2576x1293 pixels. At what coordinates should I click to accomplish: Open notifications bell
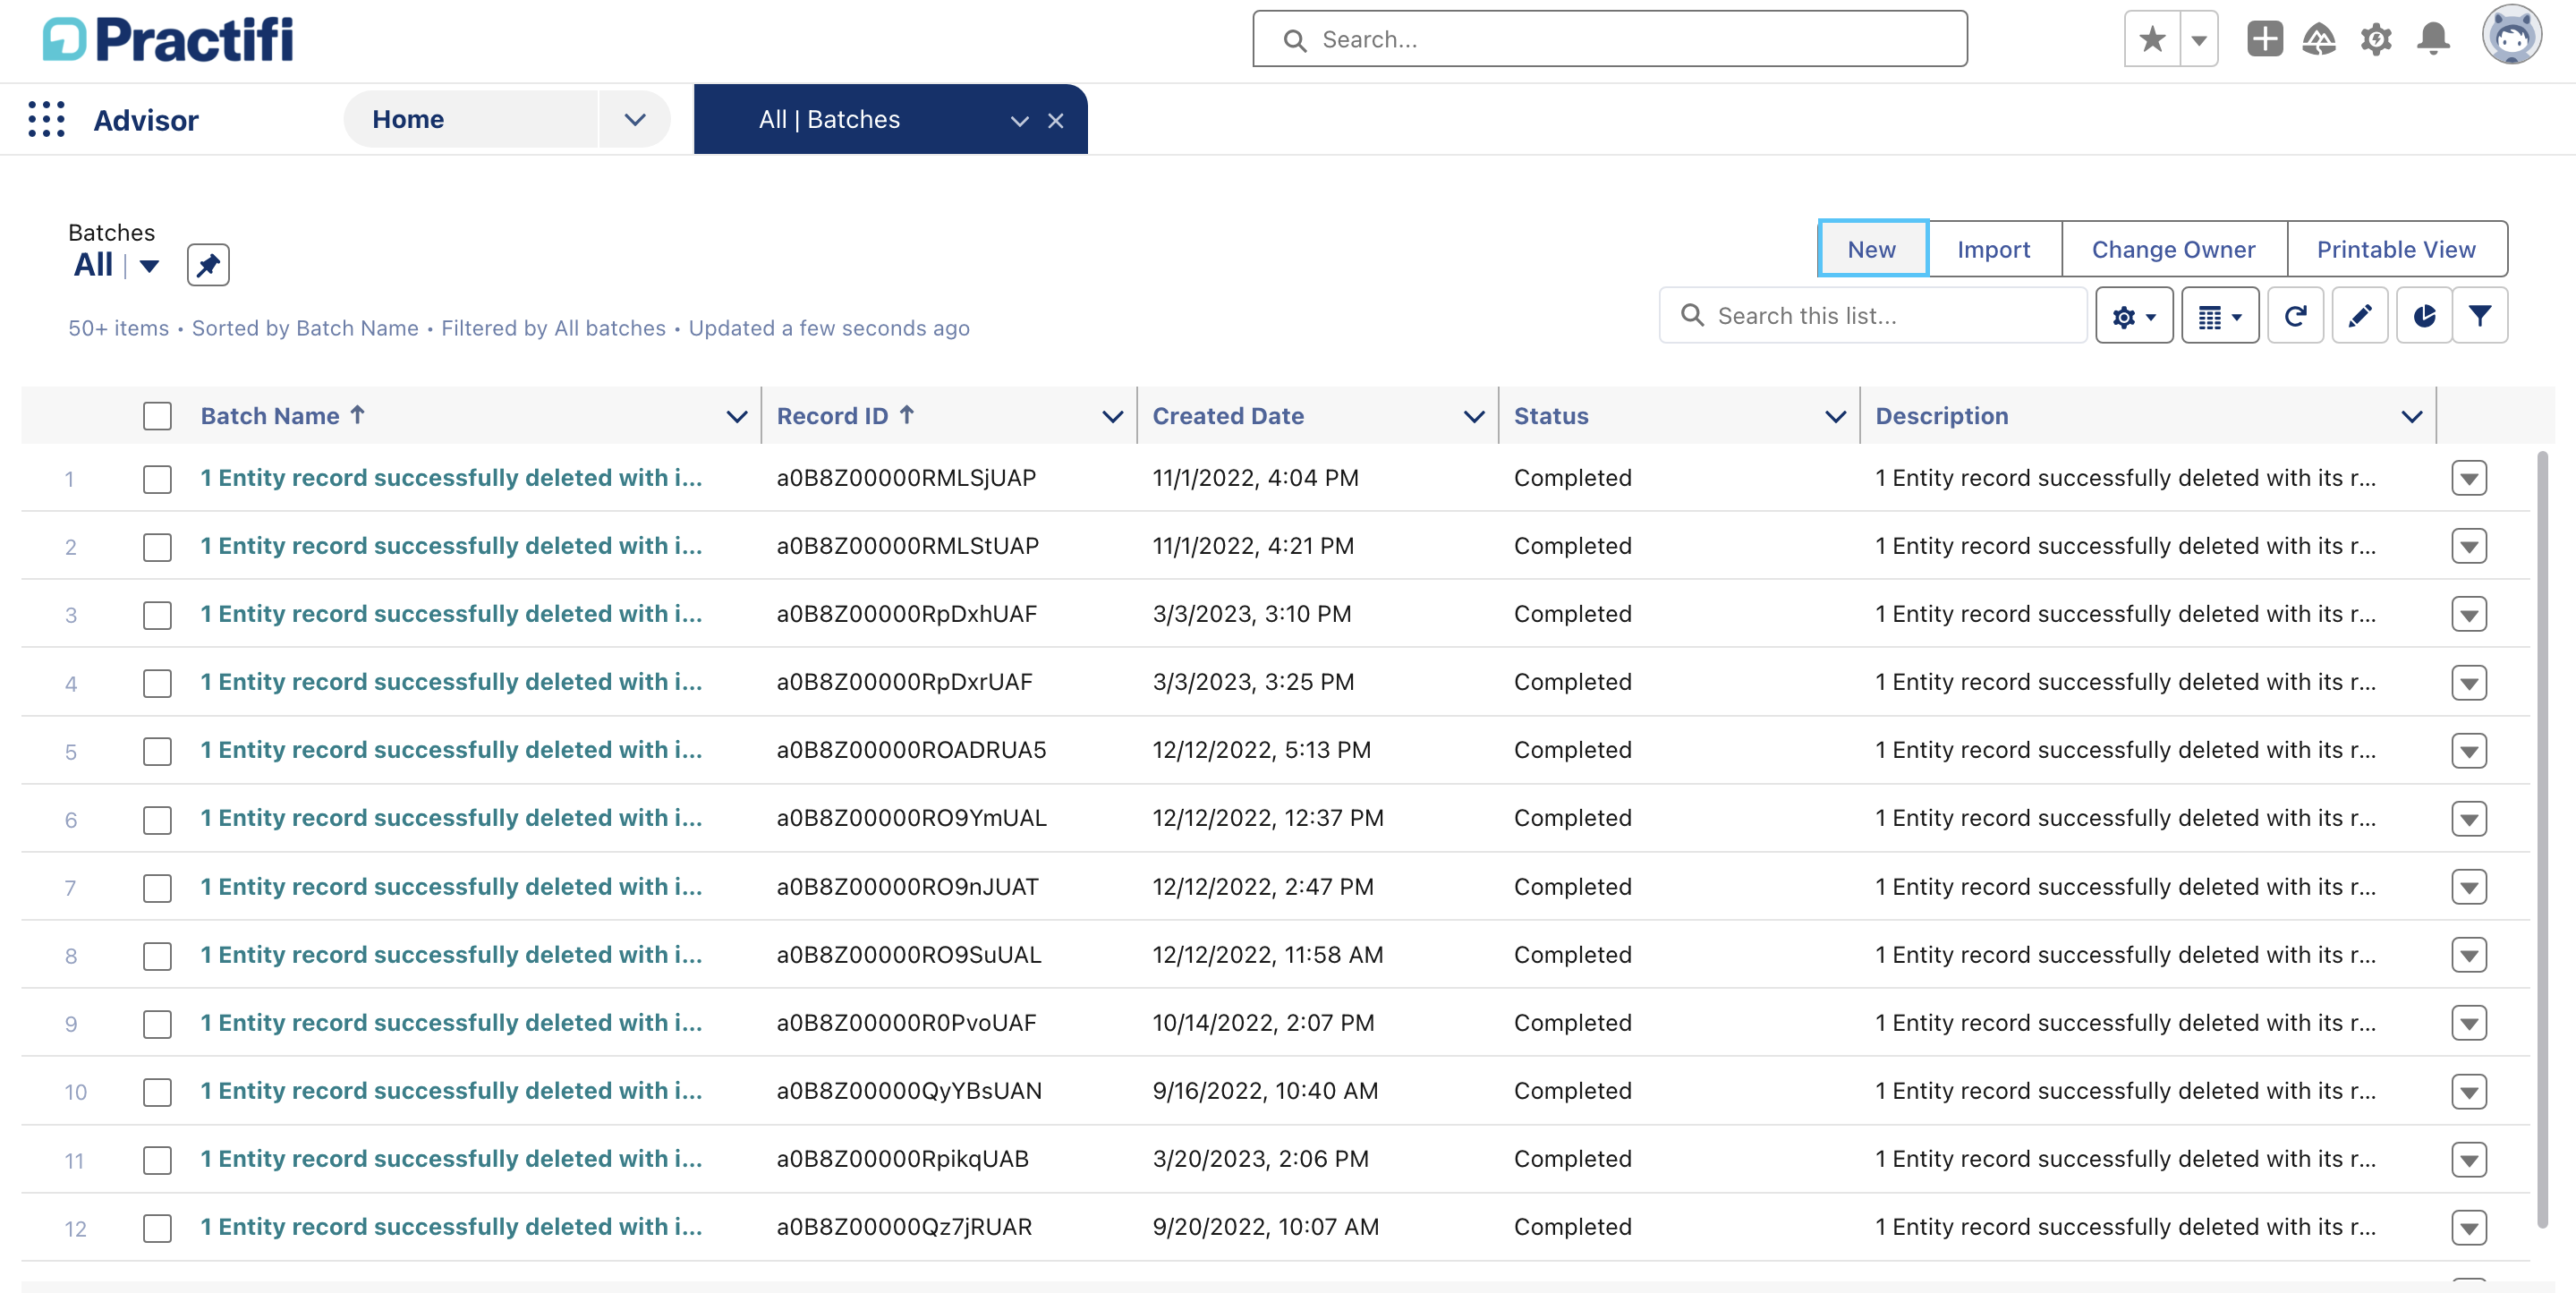point(2433,39)
